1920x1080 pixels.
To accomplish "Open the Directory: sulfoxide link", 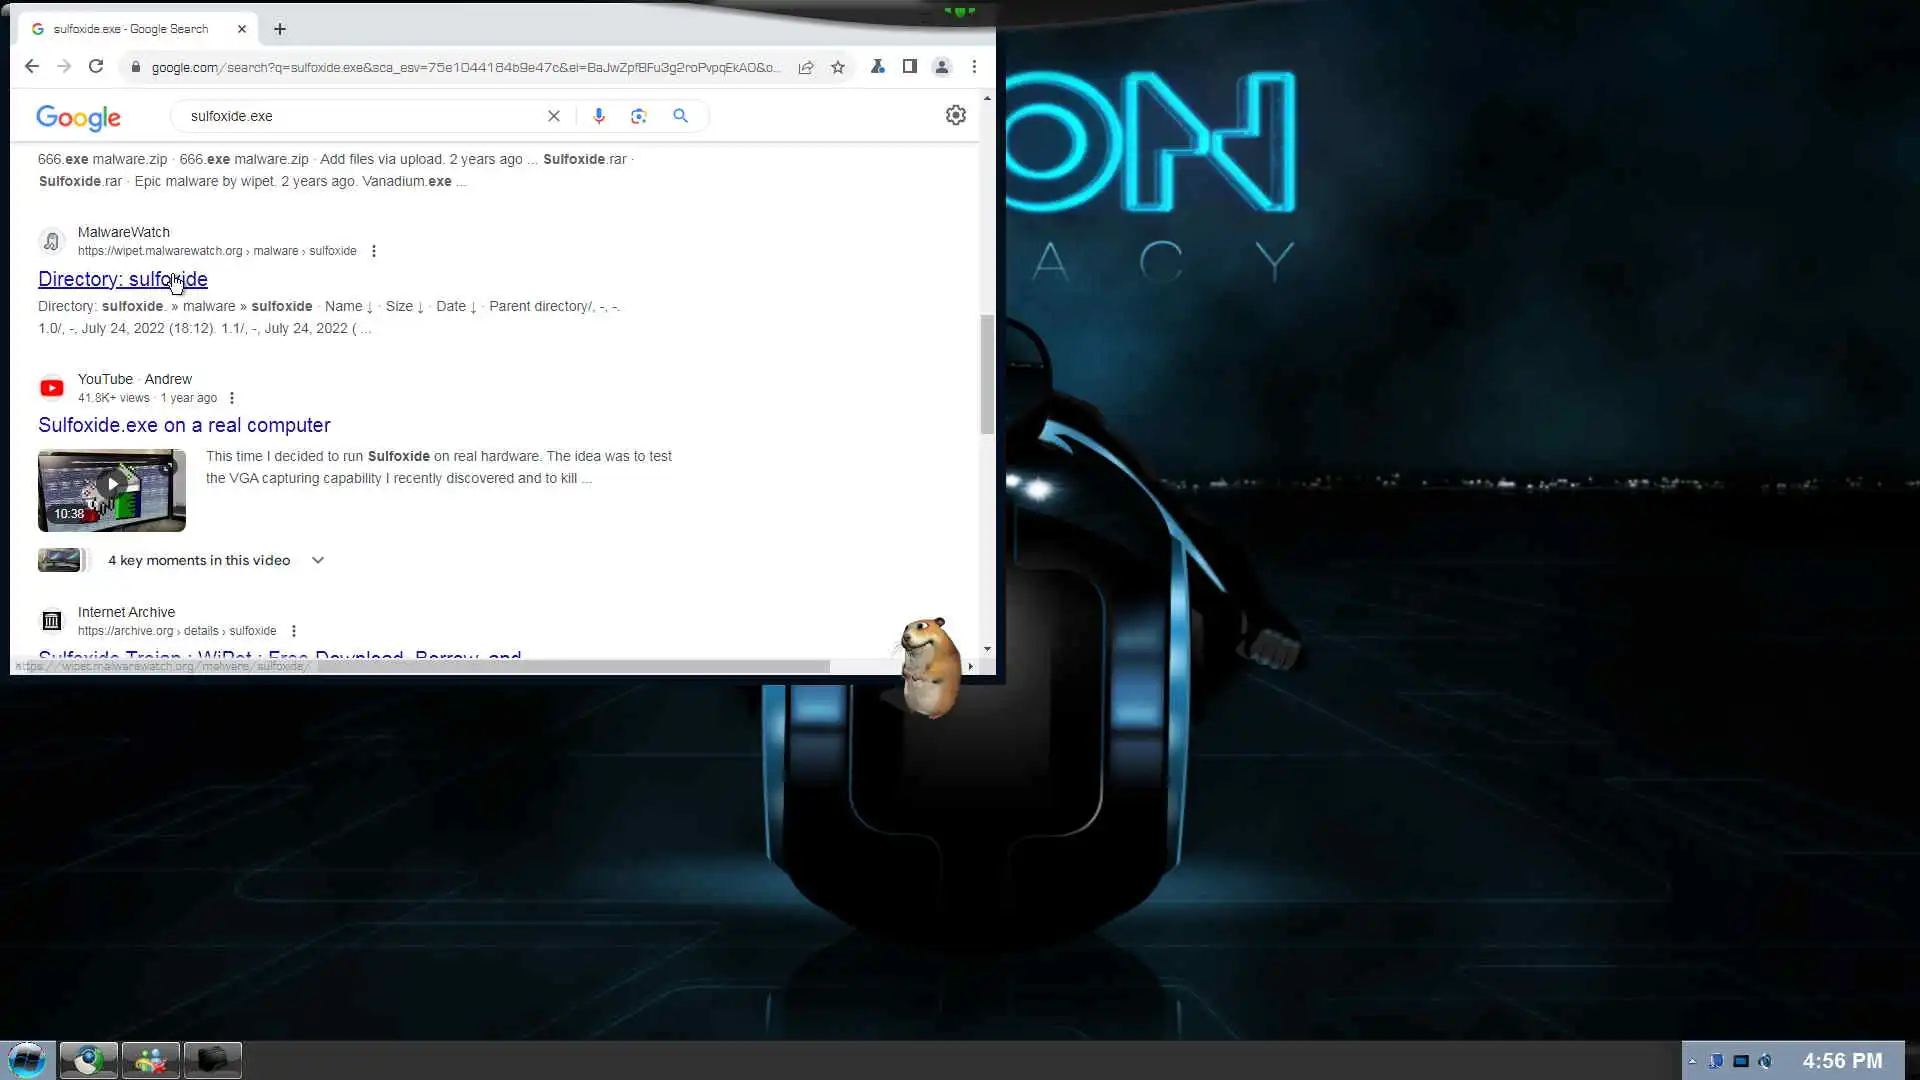I will tap(122, 279).
